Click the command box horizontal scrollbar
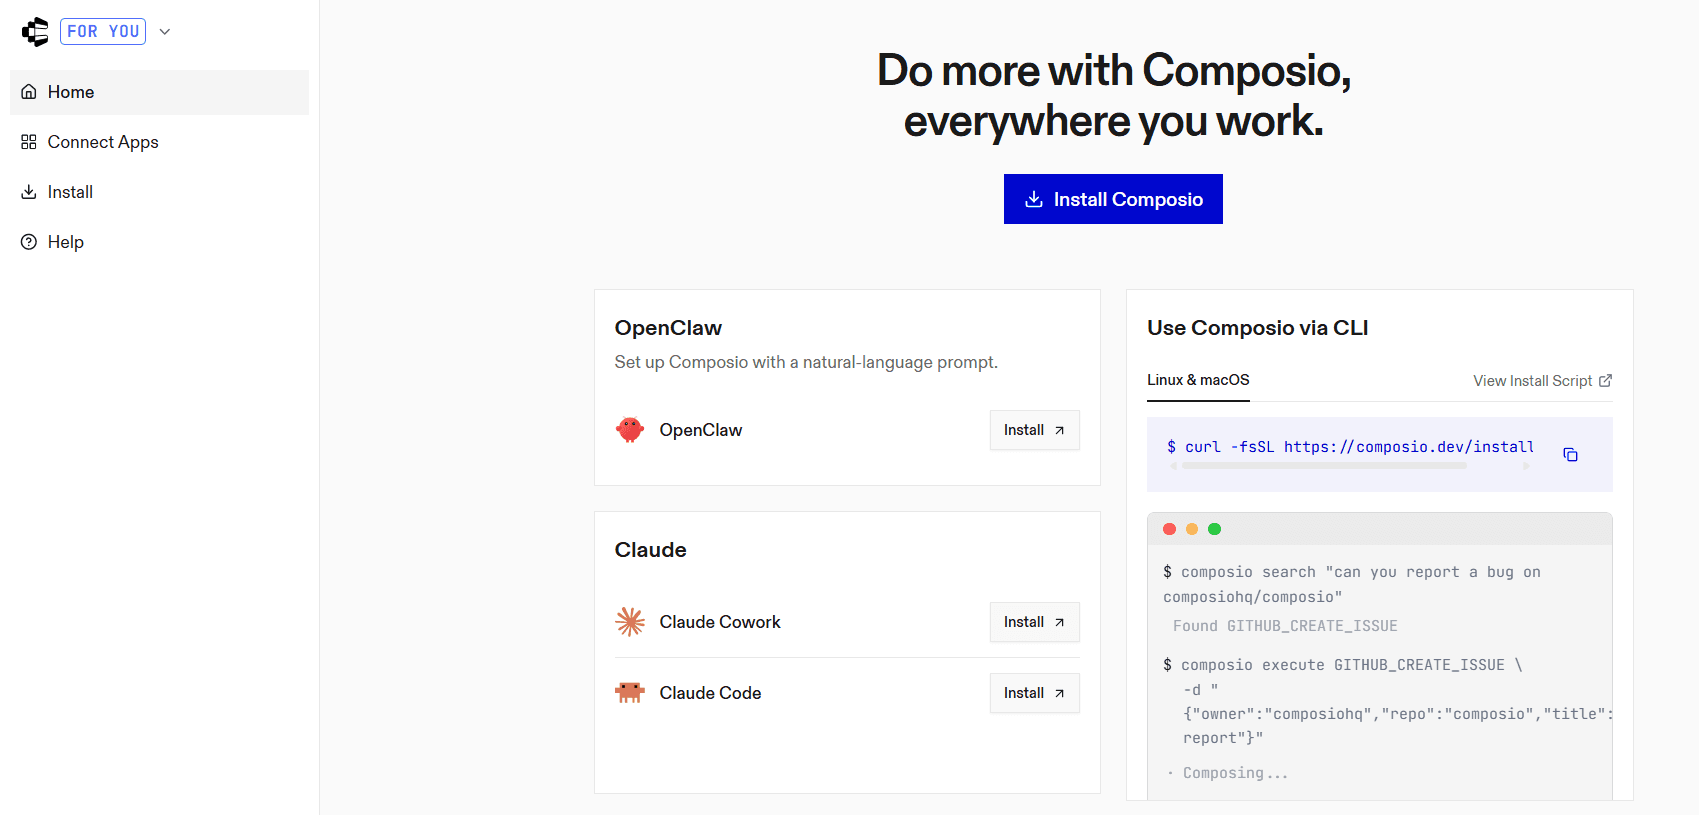1699x815 pixels. [x=1324, y=466]
